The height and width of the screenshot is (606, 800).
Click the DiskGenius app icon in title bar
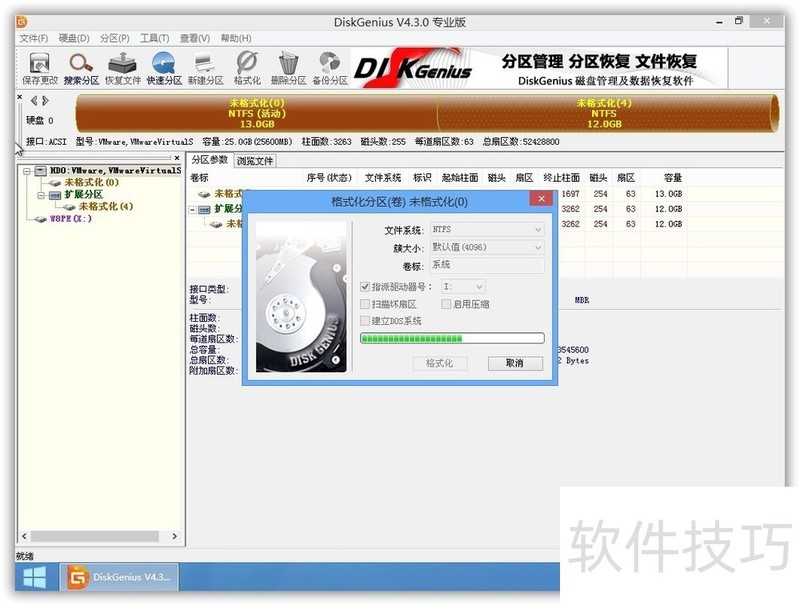pos(22,22)
